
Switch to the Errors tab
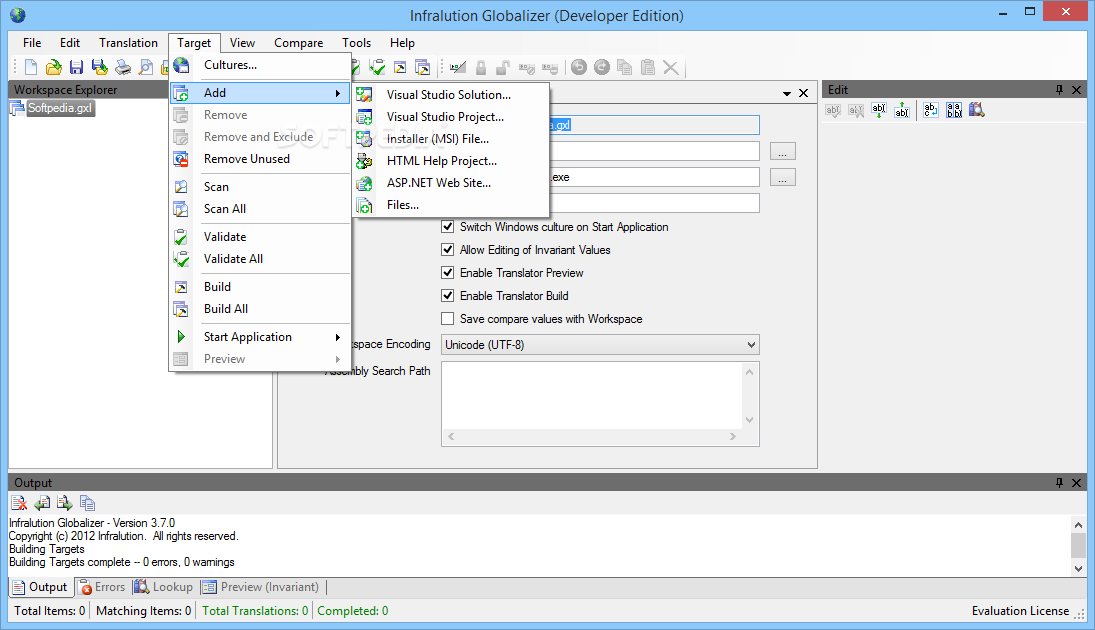(102, 587)
